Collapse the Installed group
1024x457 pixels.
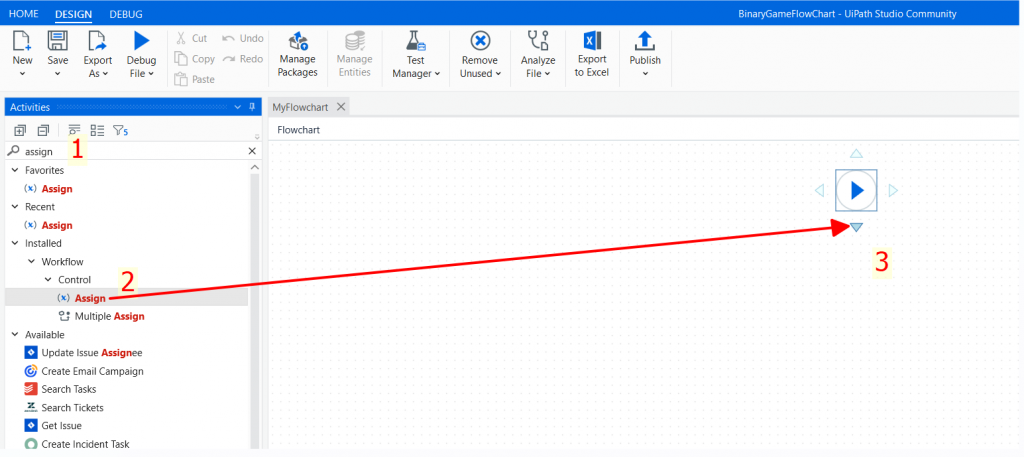click(15, 244)
